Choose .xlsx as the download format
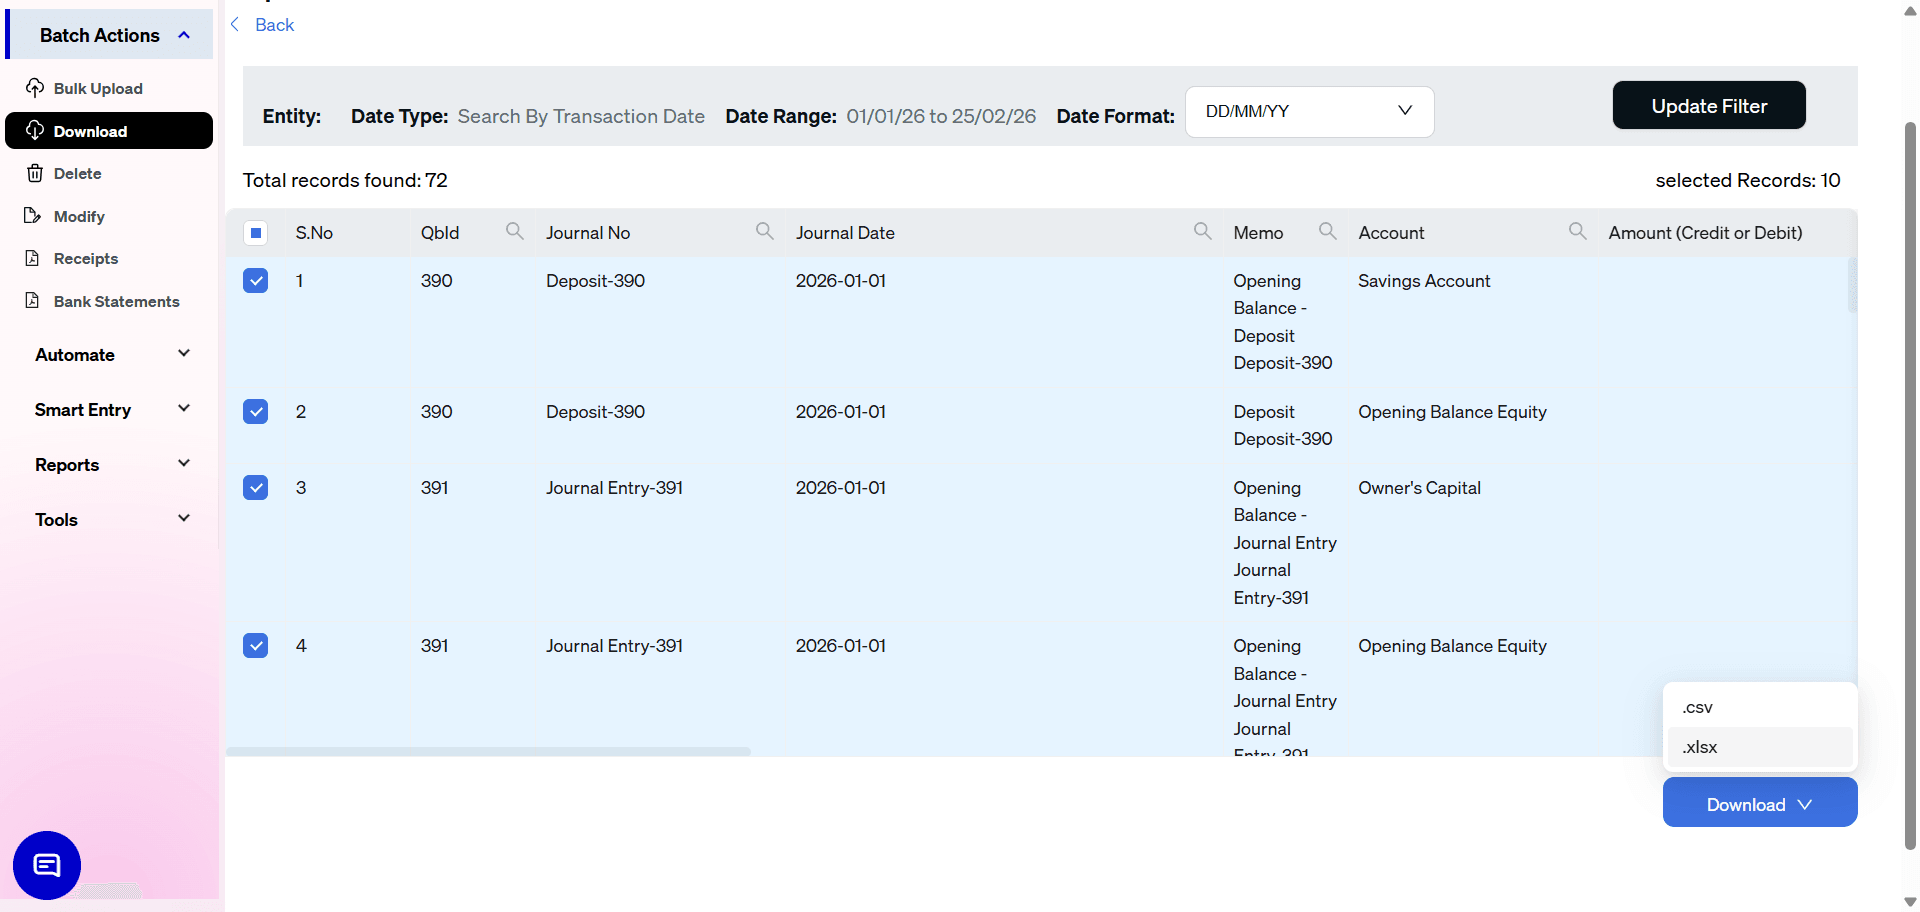 (1699, 747)
